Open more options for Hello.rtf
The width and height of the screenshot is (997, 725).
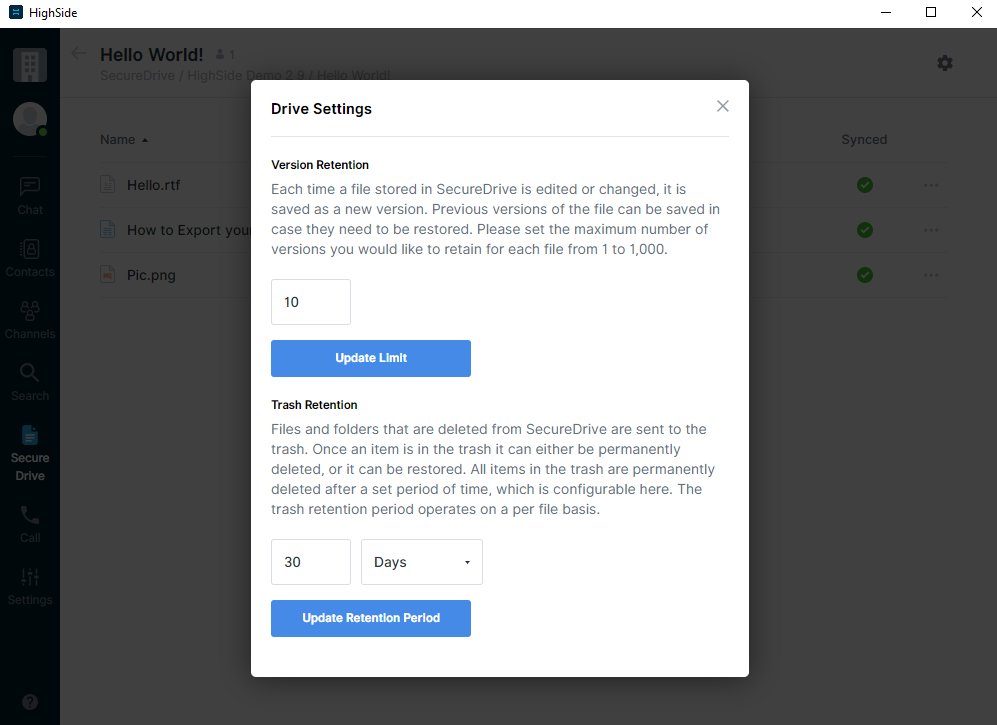pos(931,185)
